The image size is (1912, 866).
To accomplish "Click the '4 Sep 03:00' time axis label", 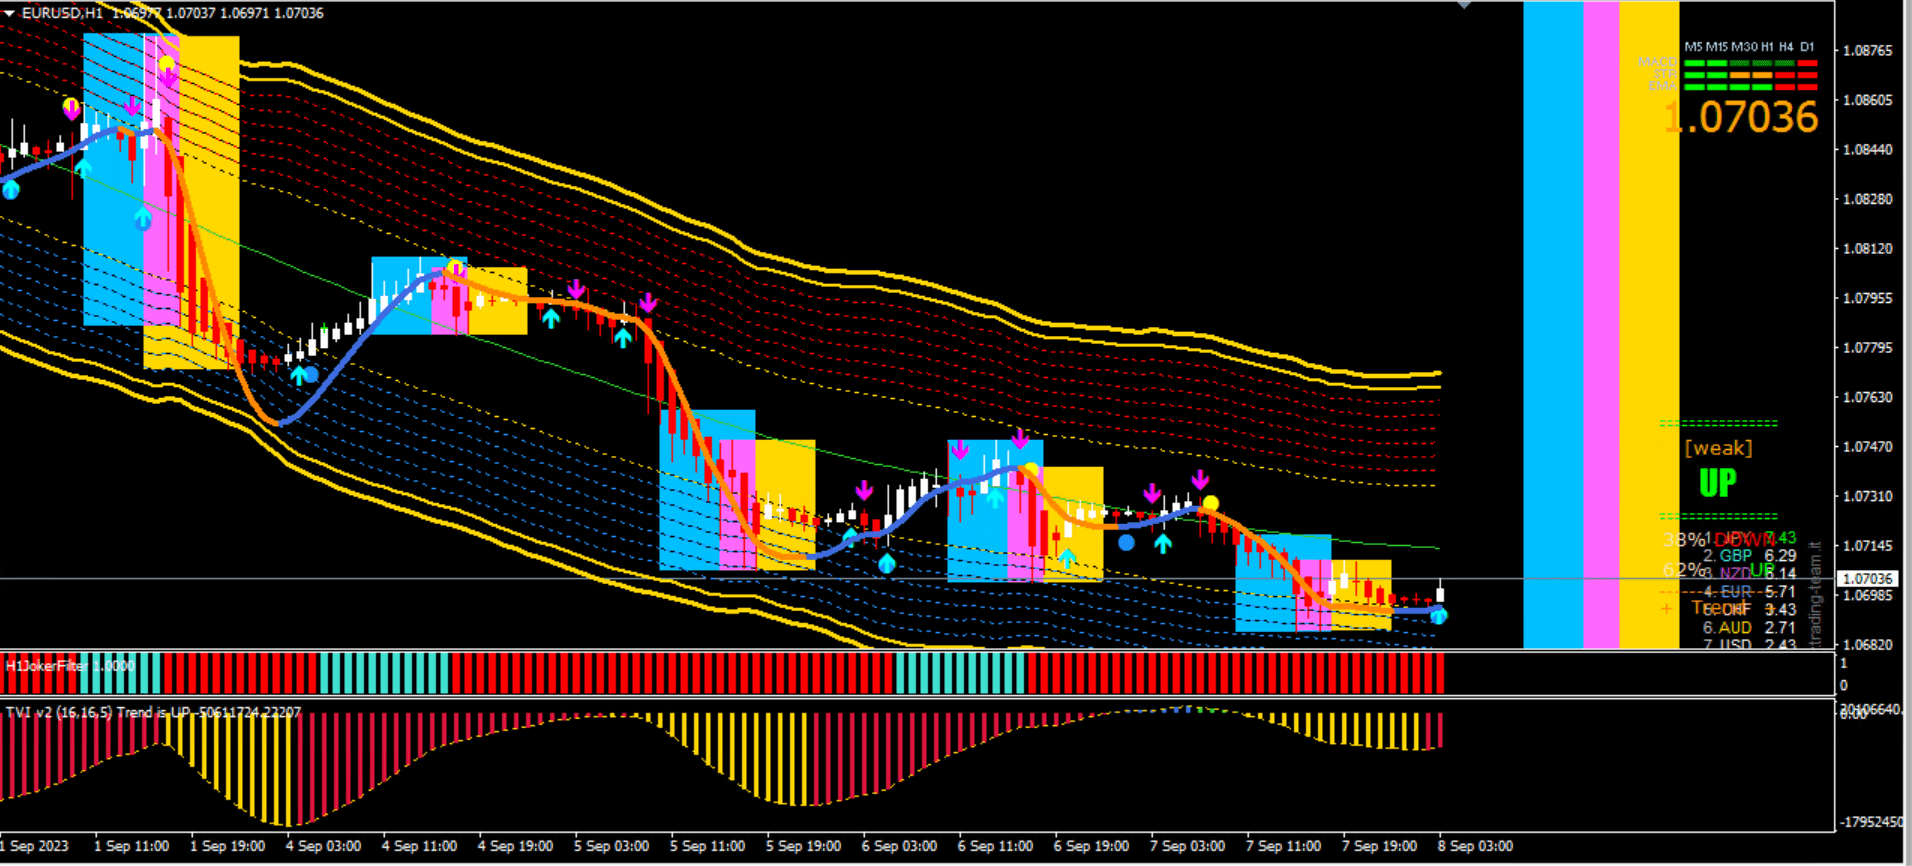I will (x=323, y=846).
